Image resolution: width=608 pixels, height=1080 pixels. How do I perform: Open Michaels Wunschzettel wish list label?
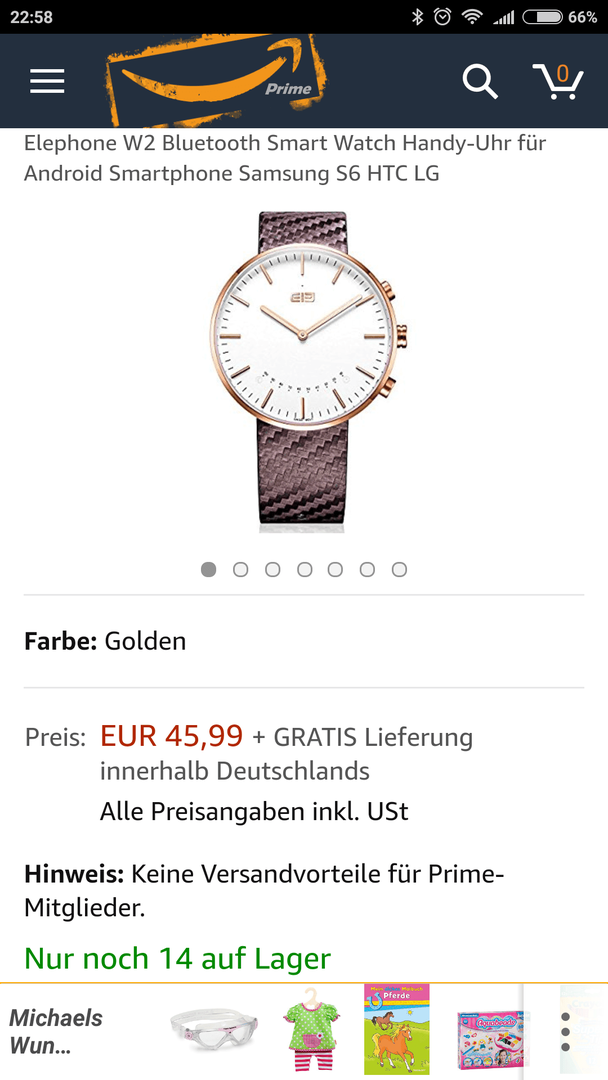point(56,1032)
